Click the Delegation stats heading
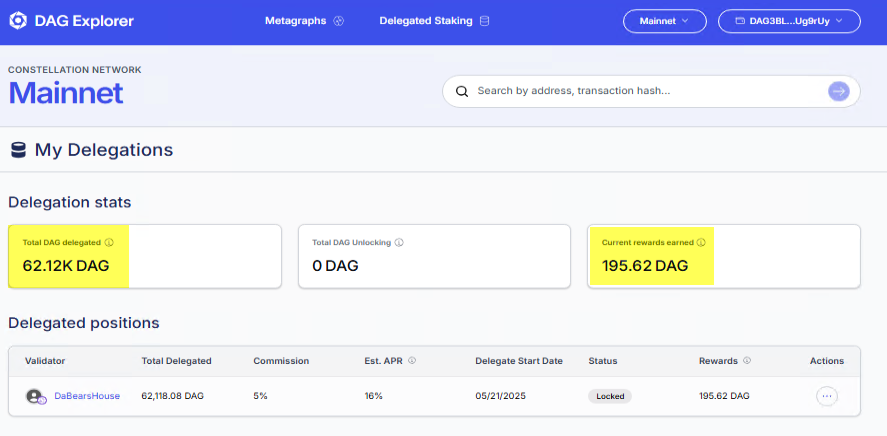887x436 pixels. pos(70,202)
